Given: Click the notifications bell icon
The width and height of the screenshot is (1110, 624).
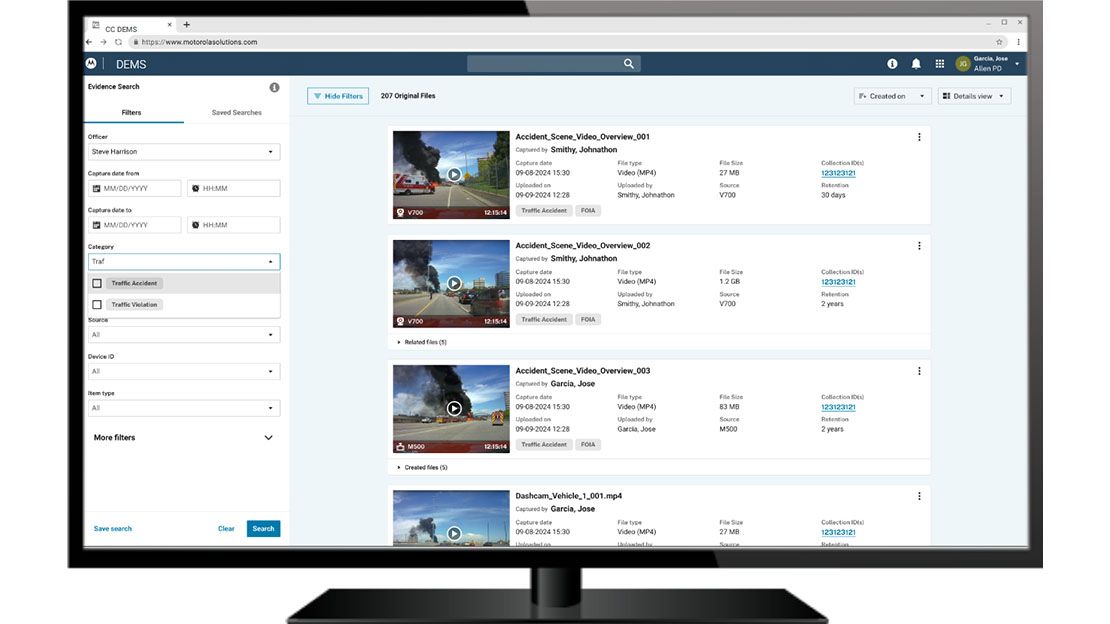Looking at the screenshot, I should tap(916, 64).
